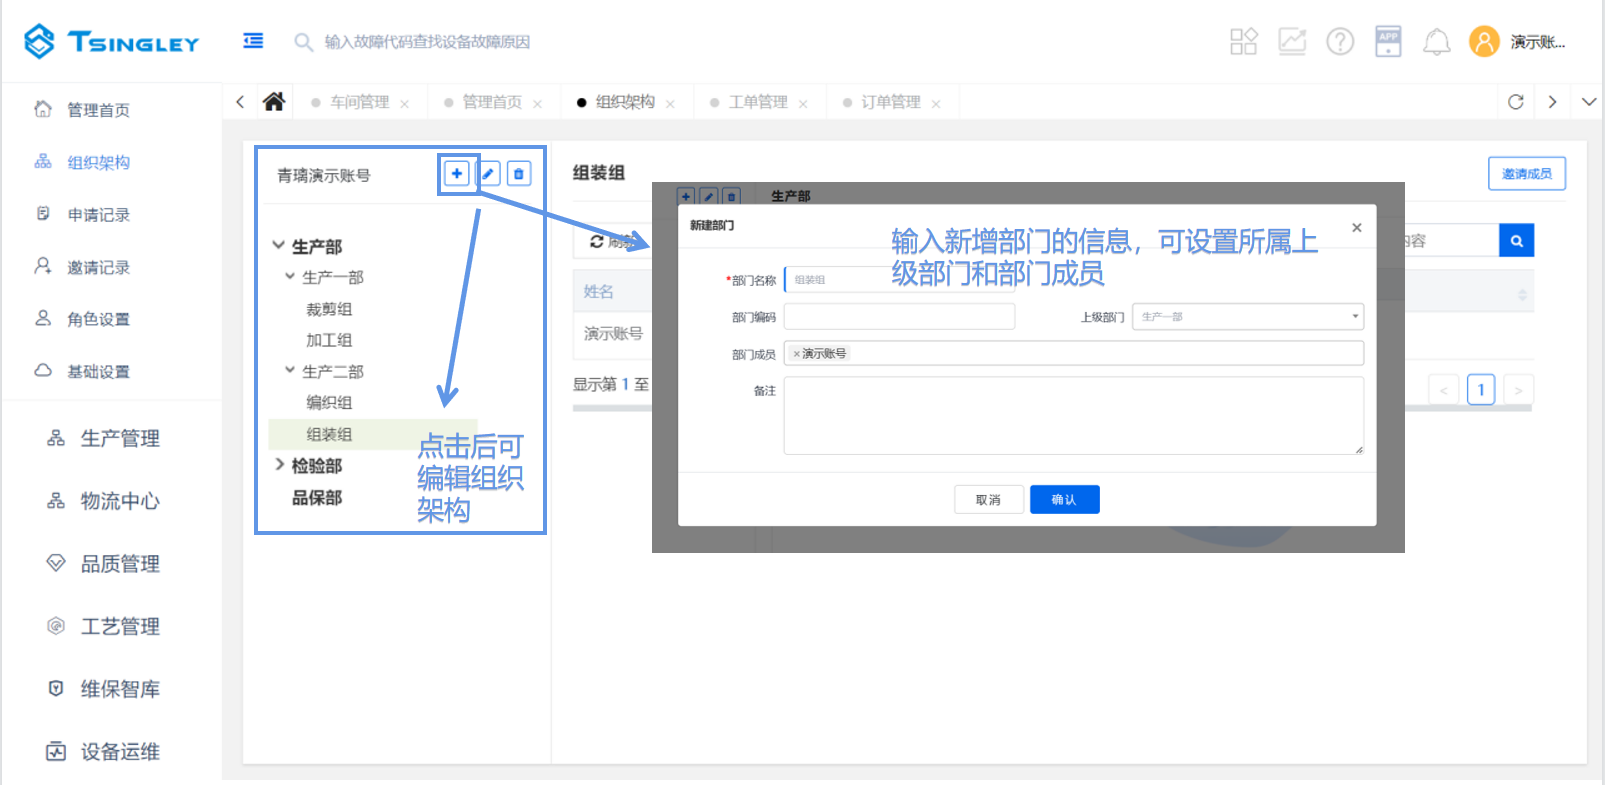Image resolution: width=1605 pixels, height=785 pixels.
Task: Open the tab list dropdown chevron
Action: [x=1588, y=102]
